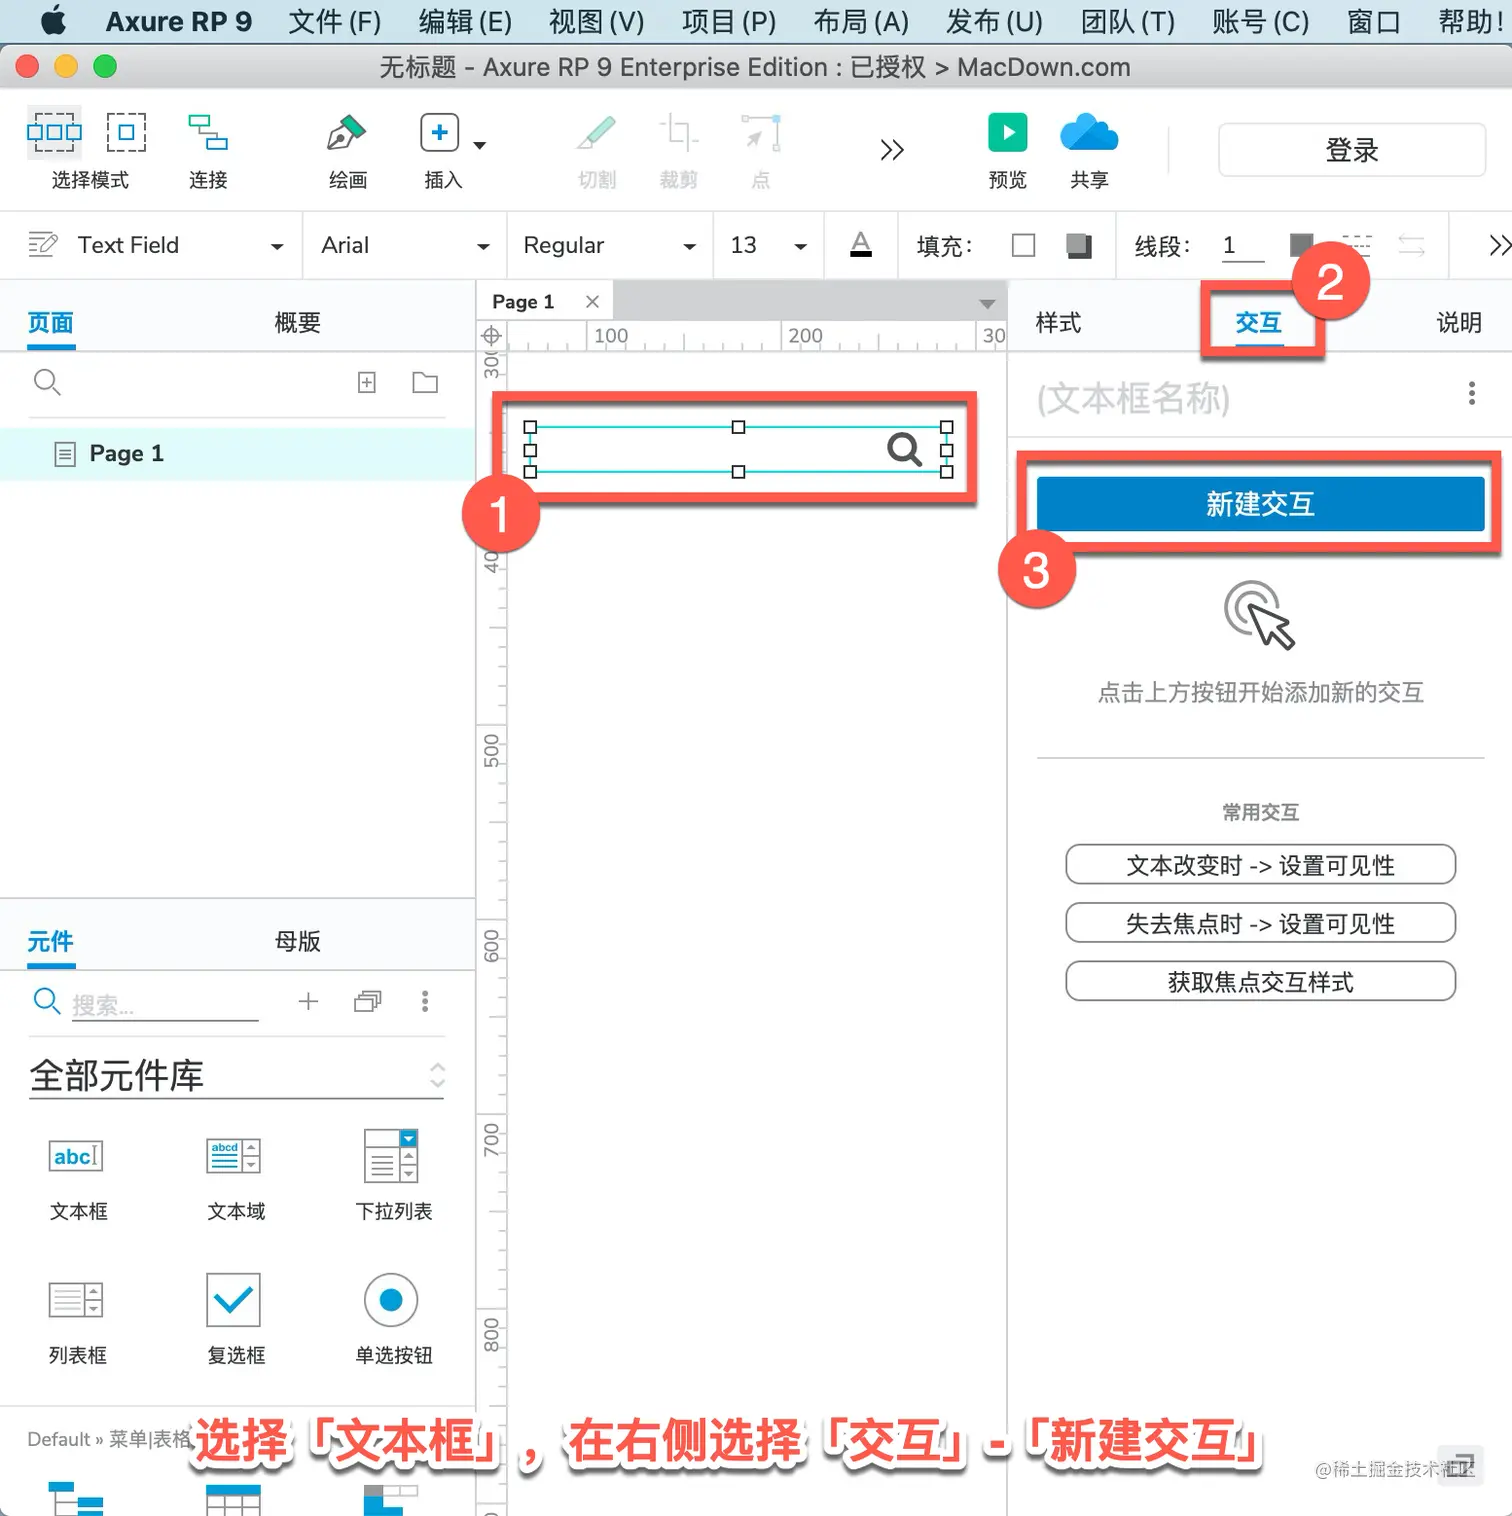Expand the style toolbar overflow chevron
Screen dimensions: 1512x1516
coord(1499,245)
